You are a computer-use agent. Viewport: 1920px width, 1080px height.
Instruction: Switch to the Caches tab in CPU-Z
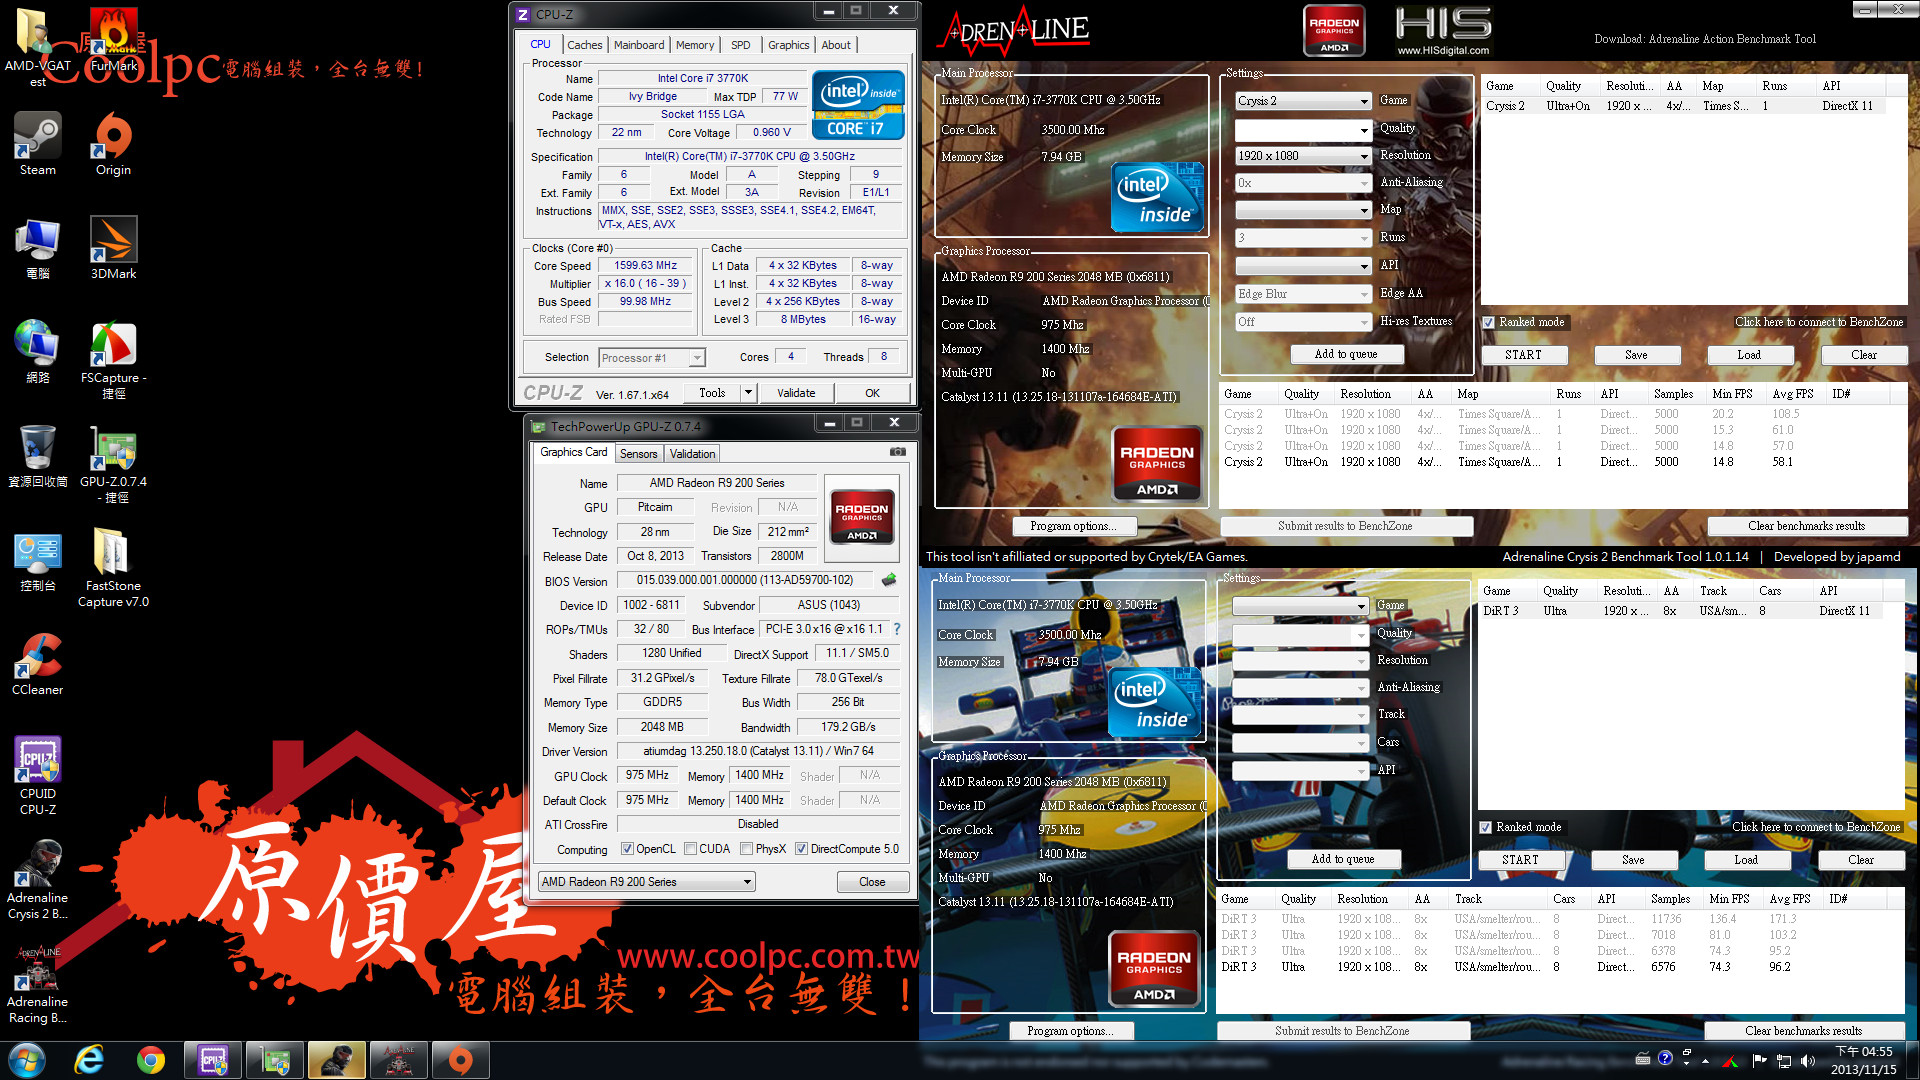584,45
